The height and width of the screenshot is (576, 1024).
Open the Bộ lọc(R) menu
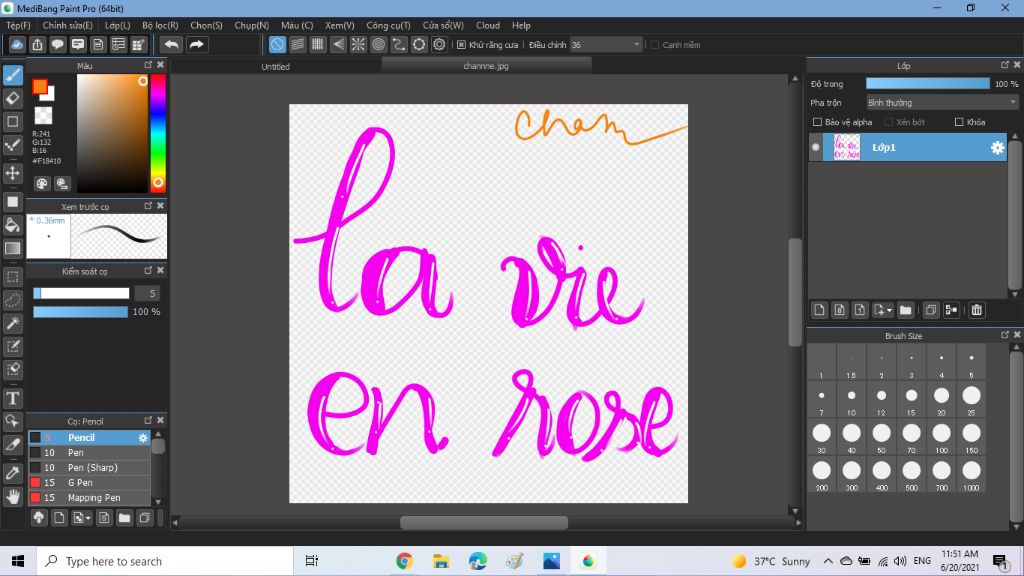tap(160, 25)
